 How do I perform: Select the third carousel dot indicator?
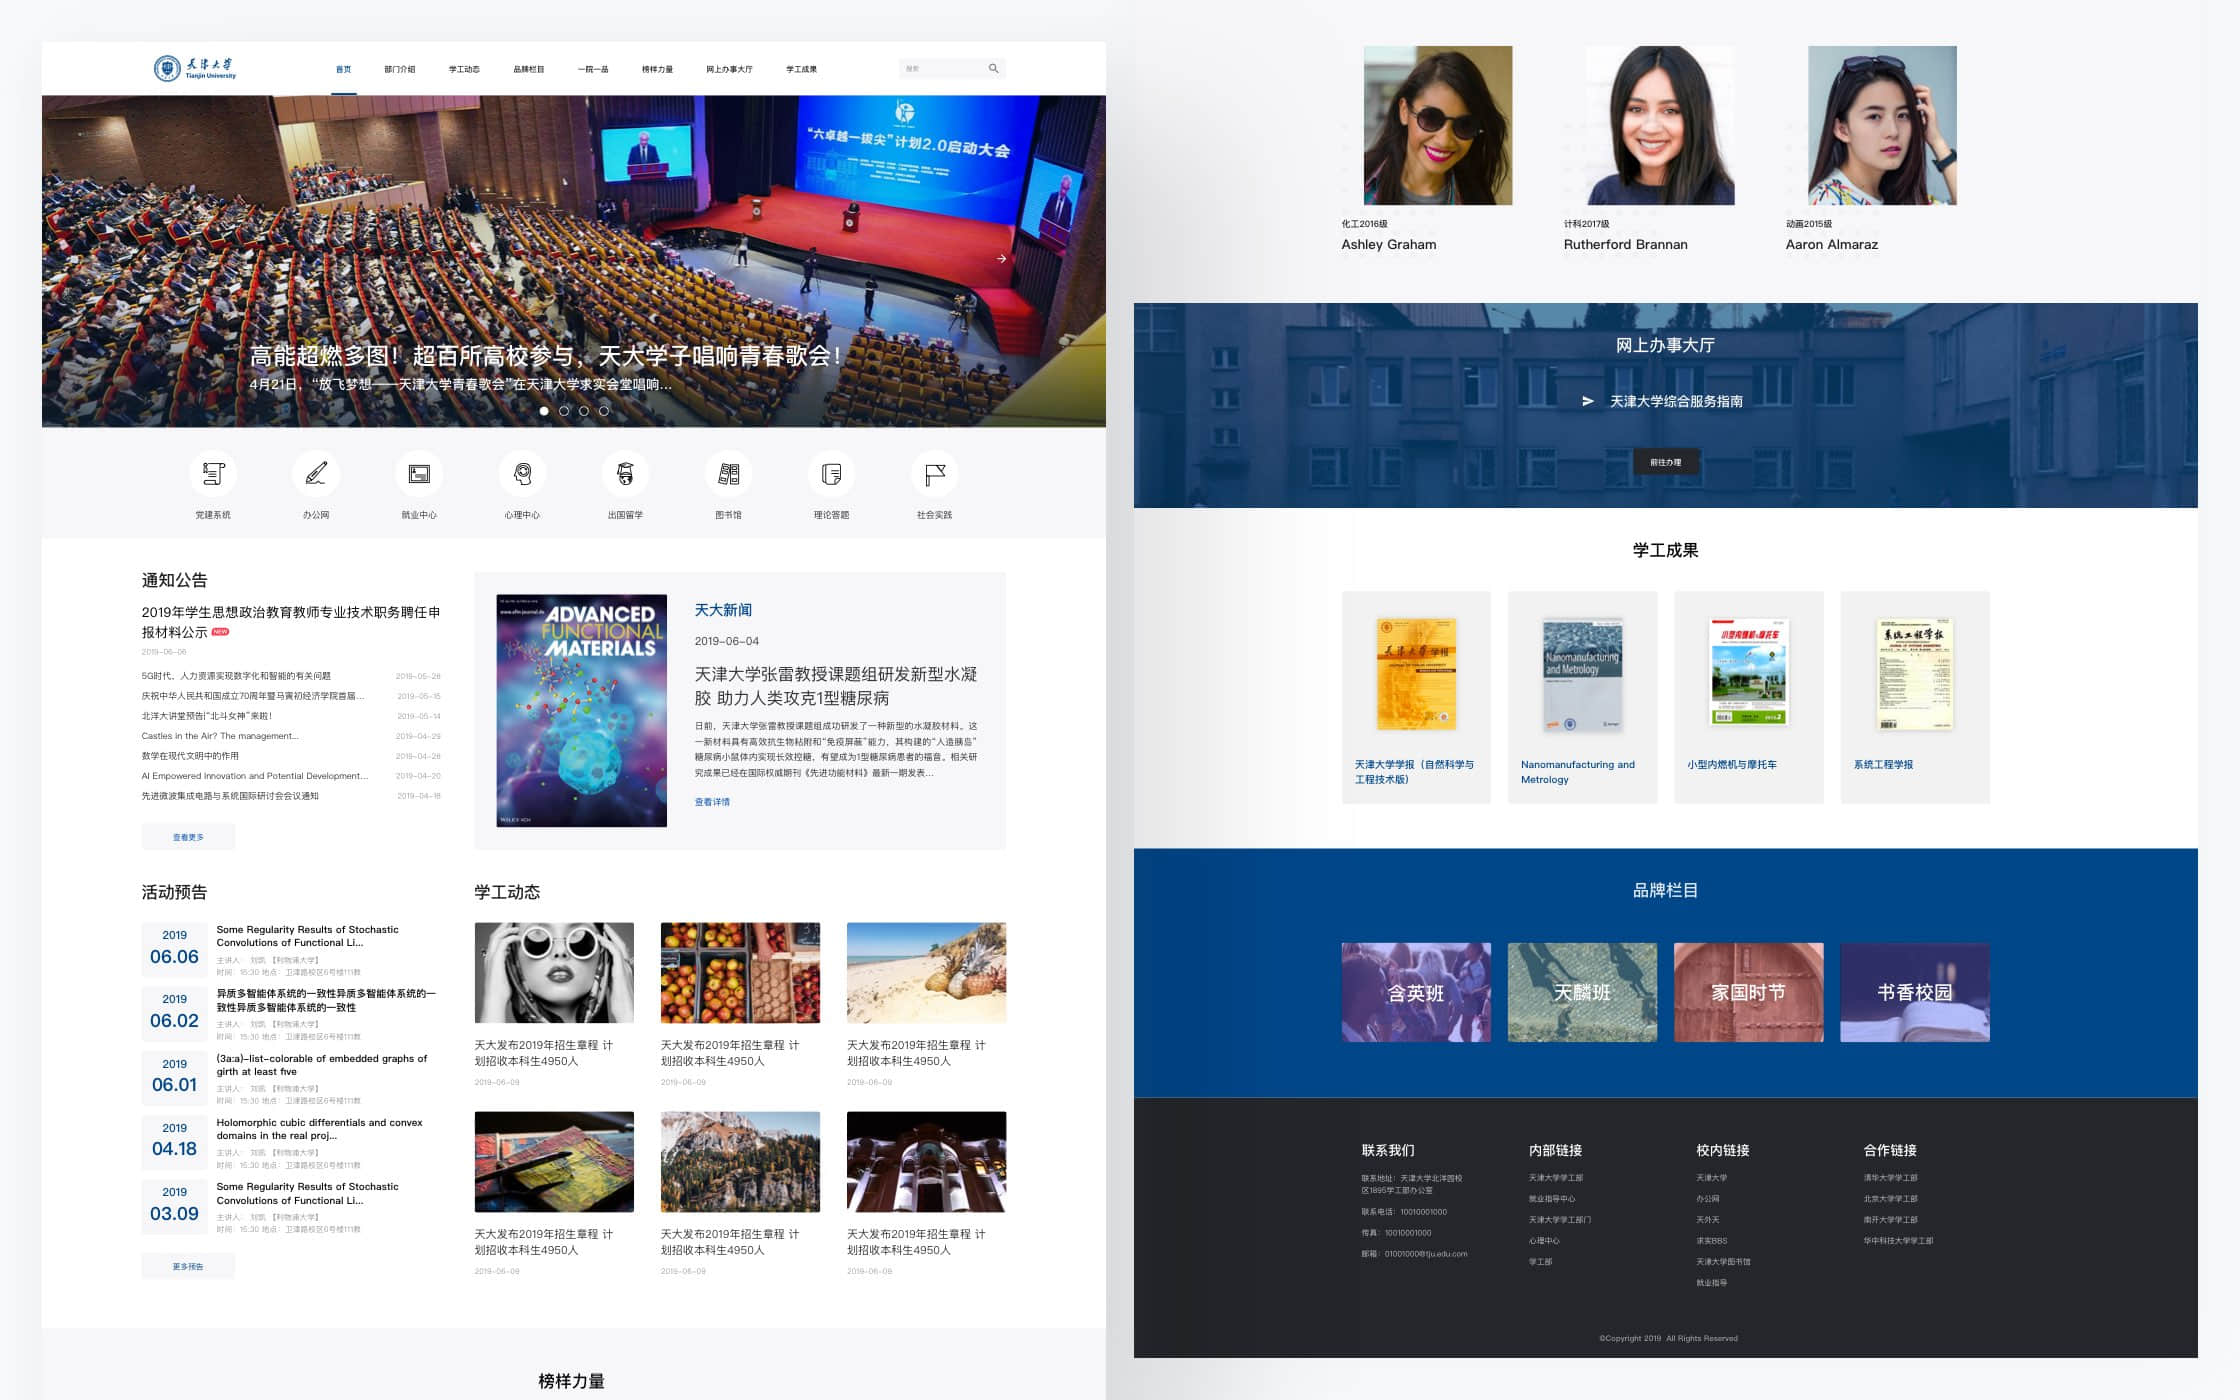(584, 411)
